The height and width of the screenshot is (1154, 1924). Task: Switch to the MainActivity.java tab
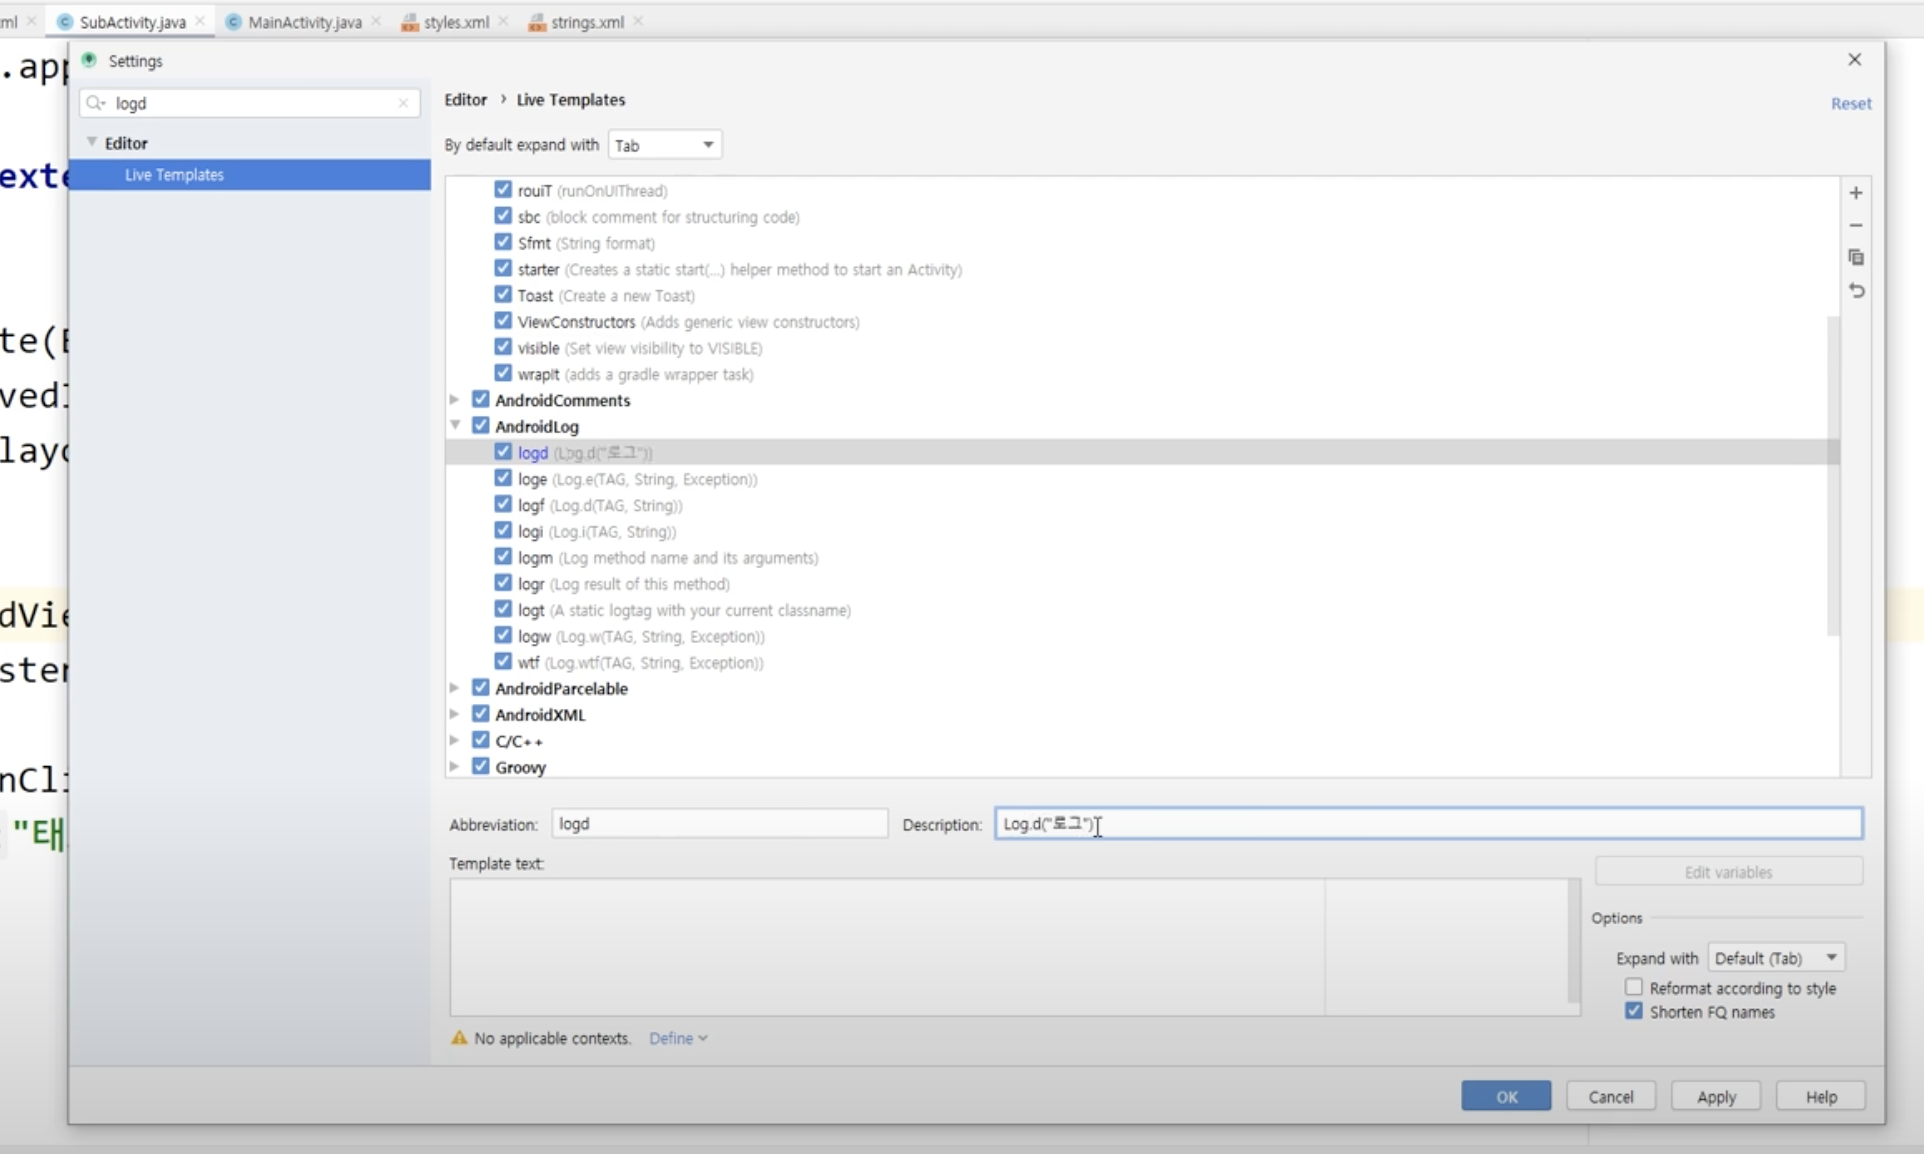tap(304, 22)
